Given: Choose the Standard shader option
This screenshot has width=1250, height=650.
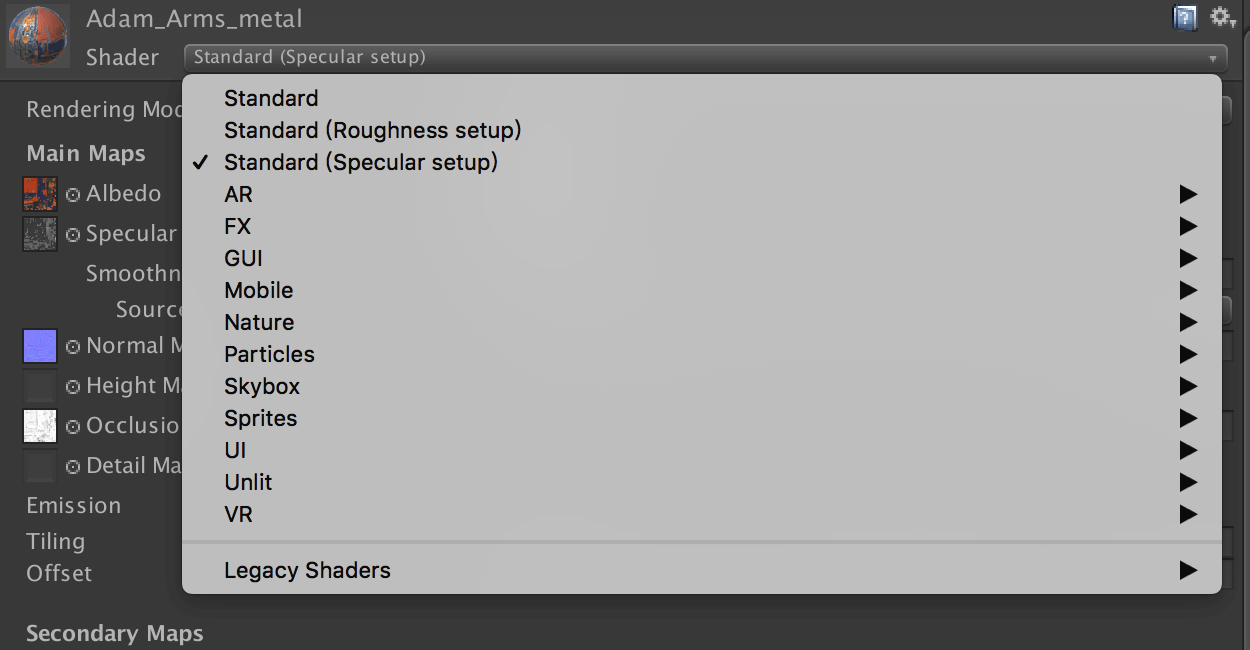Looking at the screenshot, I should pyautogui.click(x=271, y=98).
